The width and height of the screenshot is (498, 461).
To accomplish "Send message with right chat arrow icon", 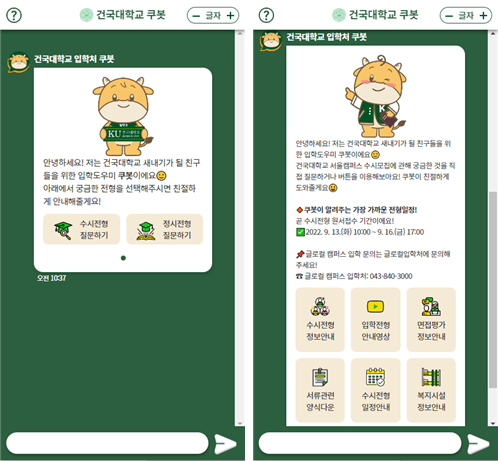I will click(x=478, y=444).
